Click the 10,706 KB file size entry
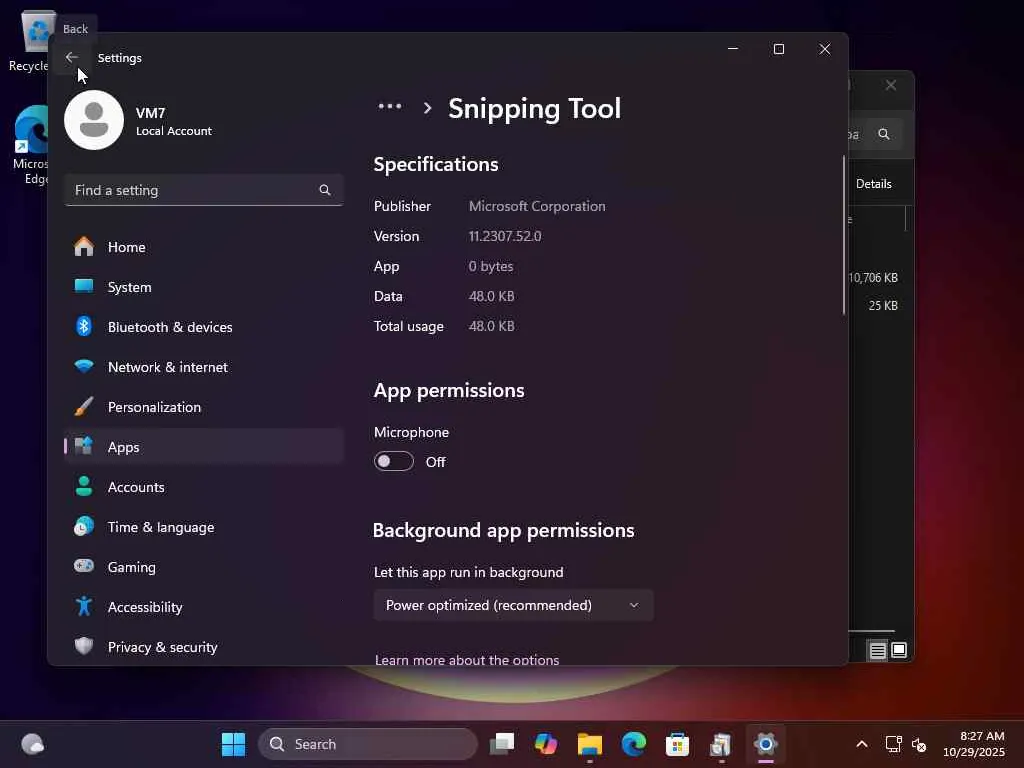The width and height of the screenshot is (1024, 768). tap(874, 278)
